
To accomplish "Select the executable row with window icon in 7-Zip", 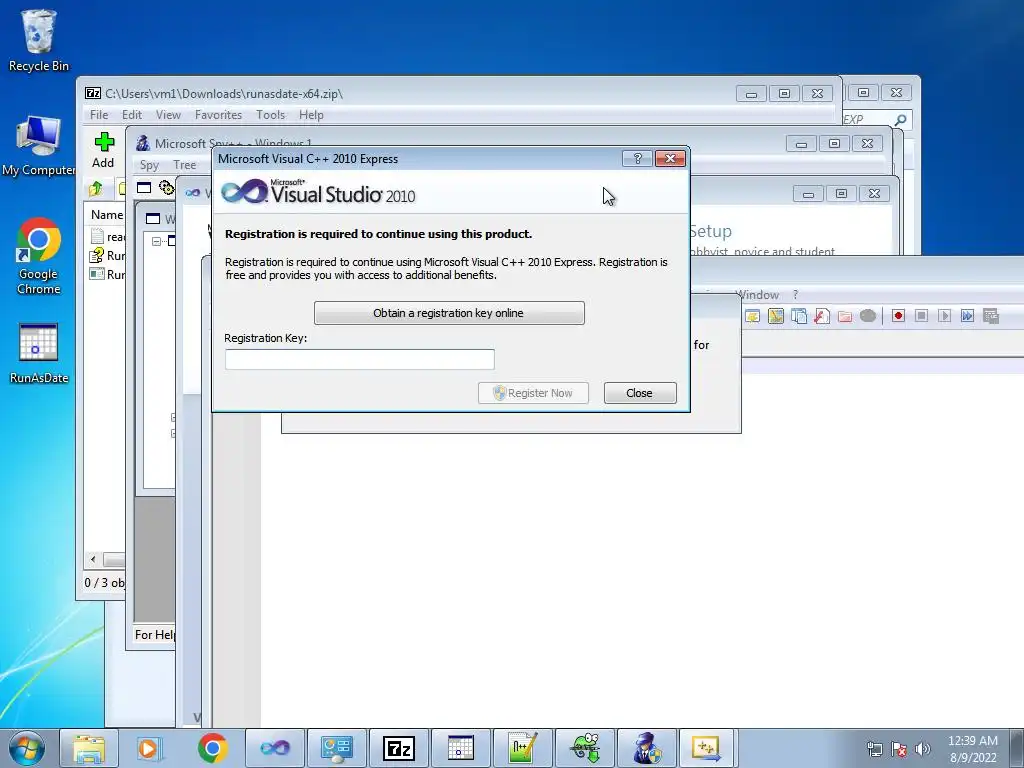I will [x=108, y=274].
